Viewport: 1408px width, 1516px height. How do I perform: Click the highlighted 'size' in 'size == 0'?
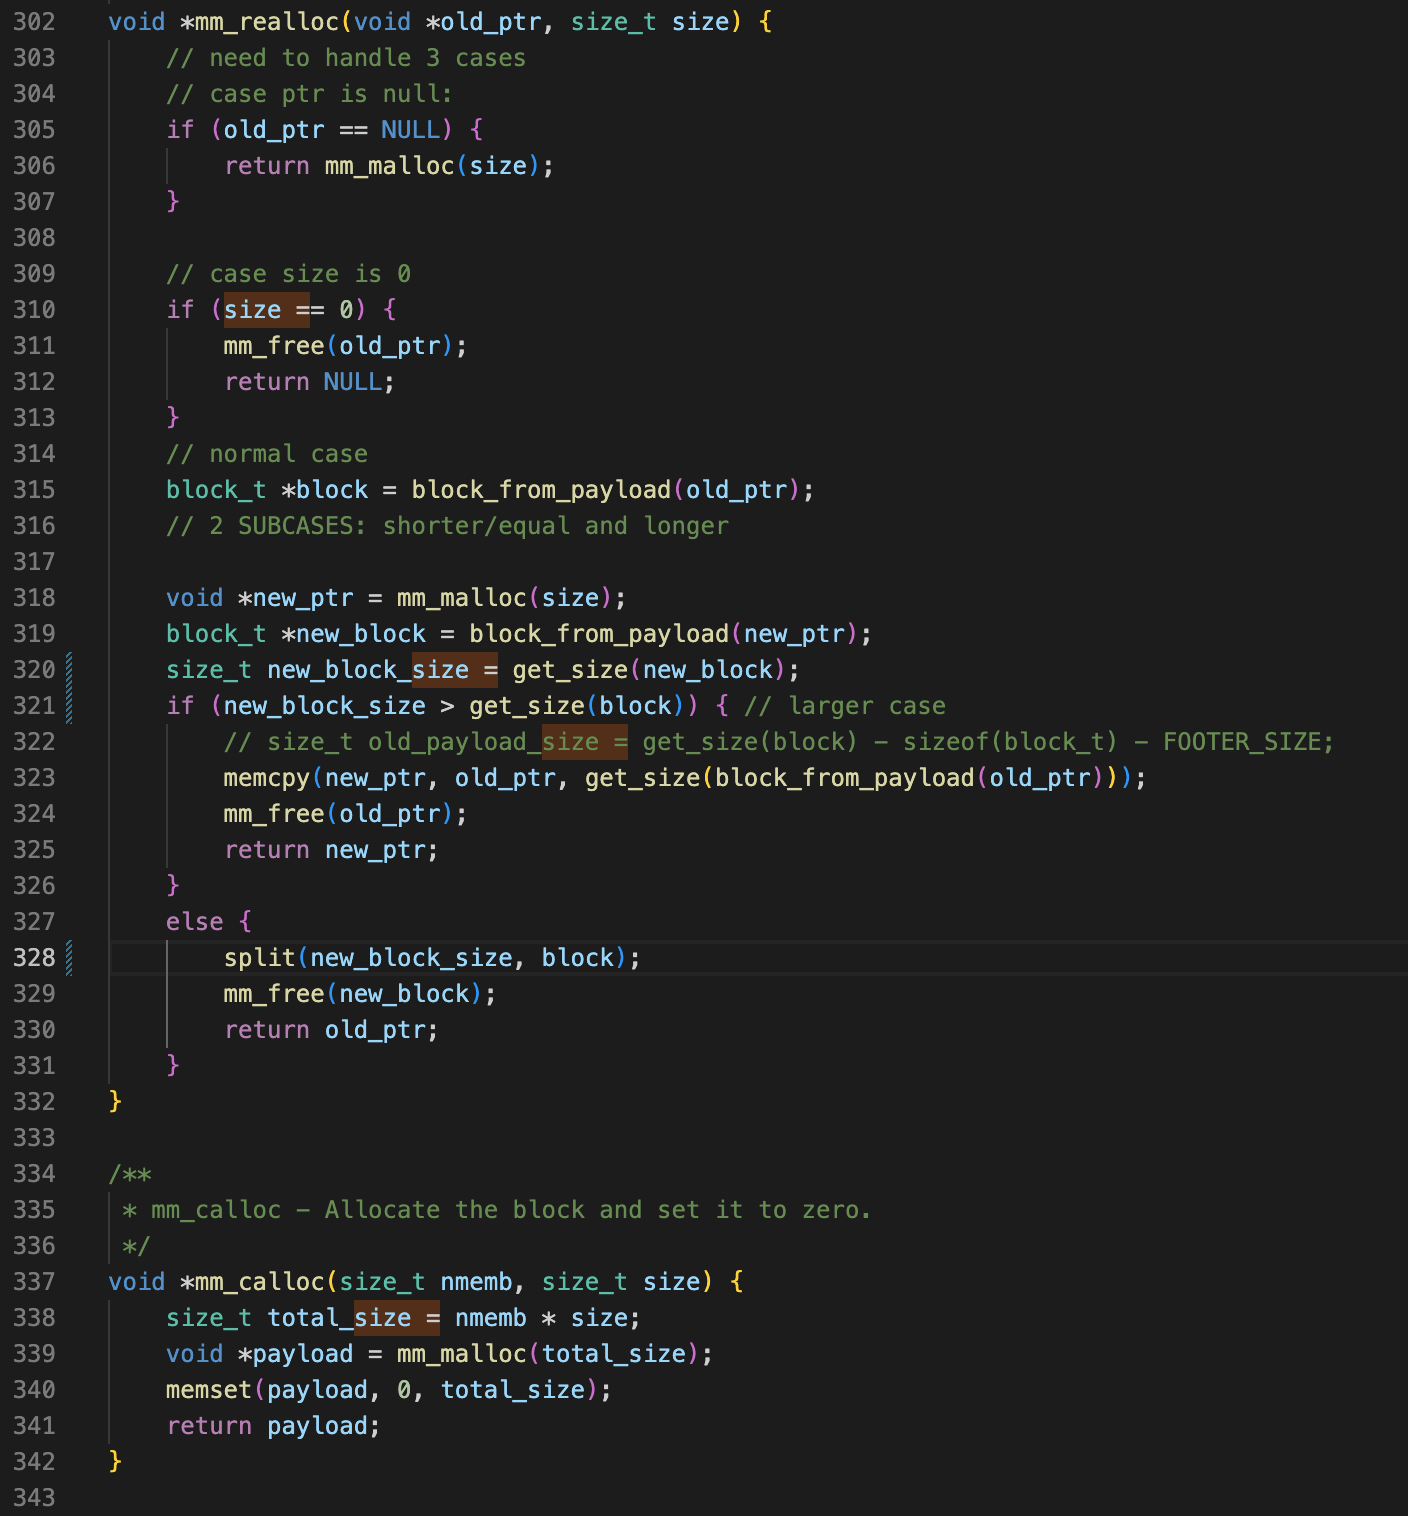coord(252,310)
